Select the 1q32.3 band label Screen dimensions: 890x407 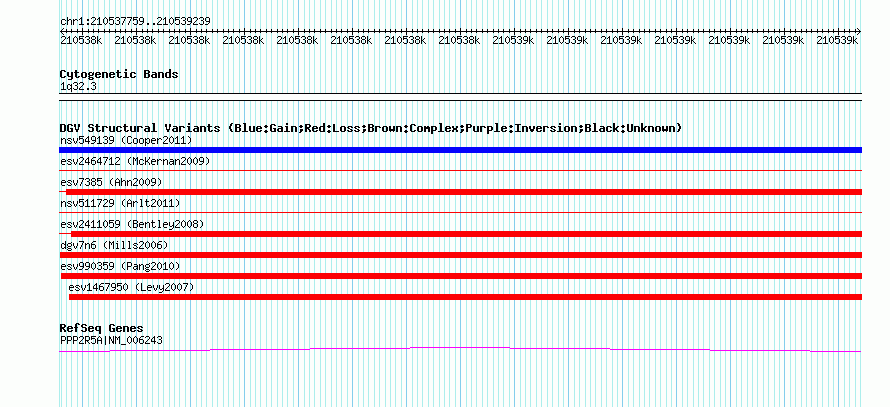click(77, 86)
